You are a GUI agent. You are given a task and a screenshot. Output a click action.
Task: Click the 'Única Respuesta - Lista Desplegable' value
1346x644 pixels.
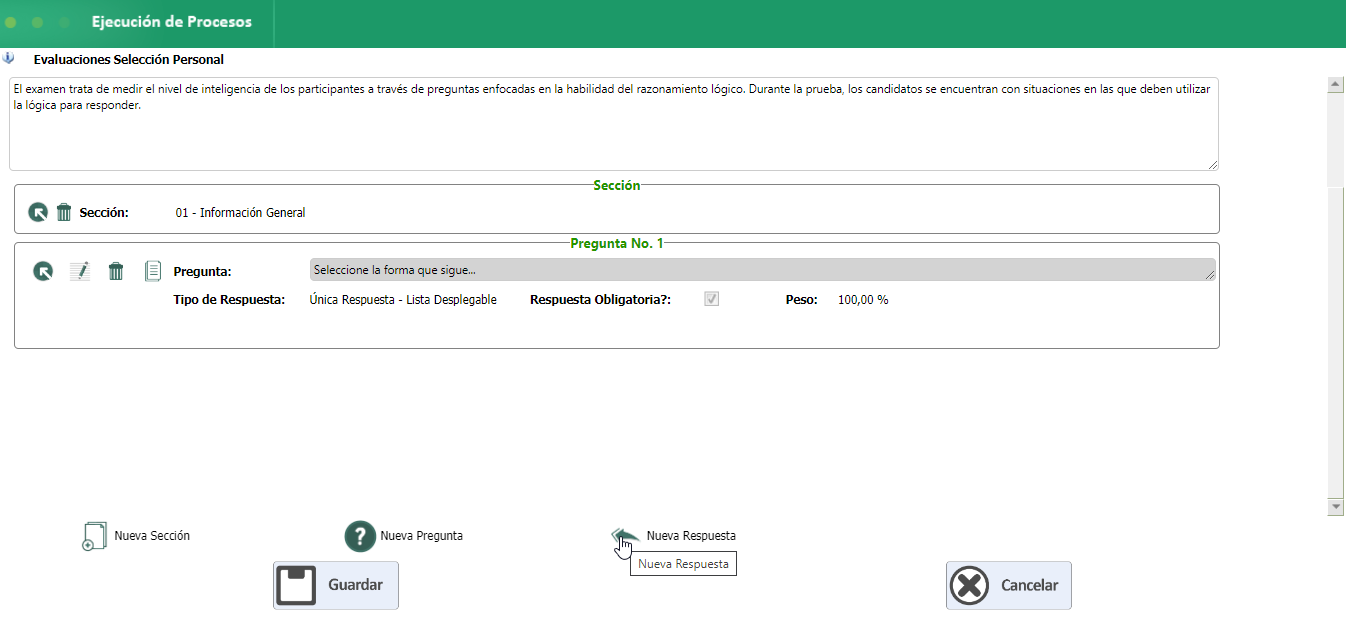point(403,300)
